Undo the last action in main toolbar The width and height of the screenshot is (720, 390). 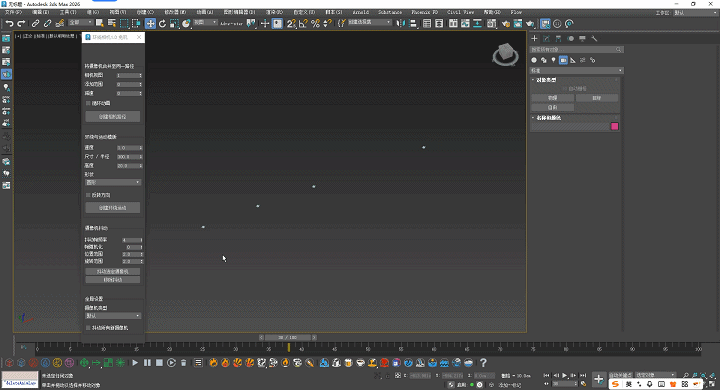9,23
